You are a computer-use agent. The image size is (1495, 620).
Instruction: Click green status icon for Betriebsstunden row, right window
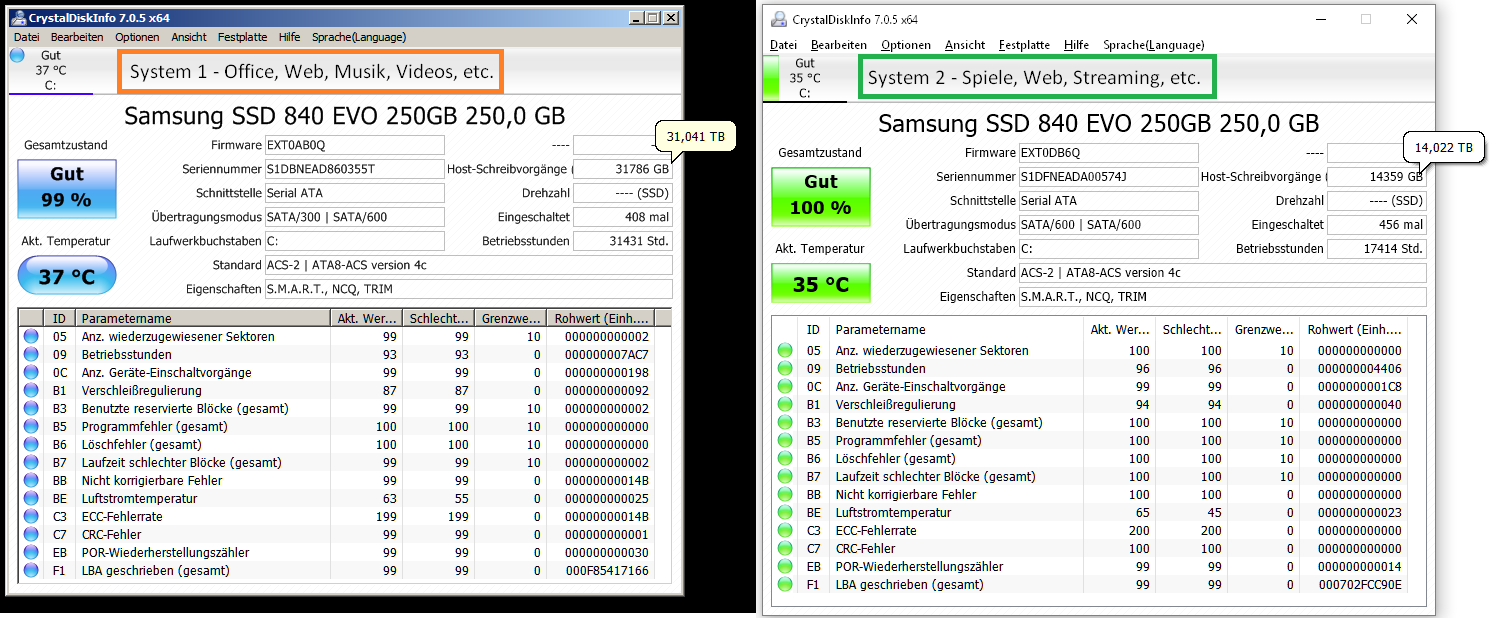[x=785, y=369]
